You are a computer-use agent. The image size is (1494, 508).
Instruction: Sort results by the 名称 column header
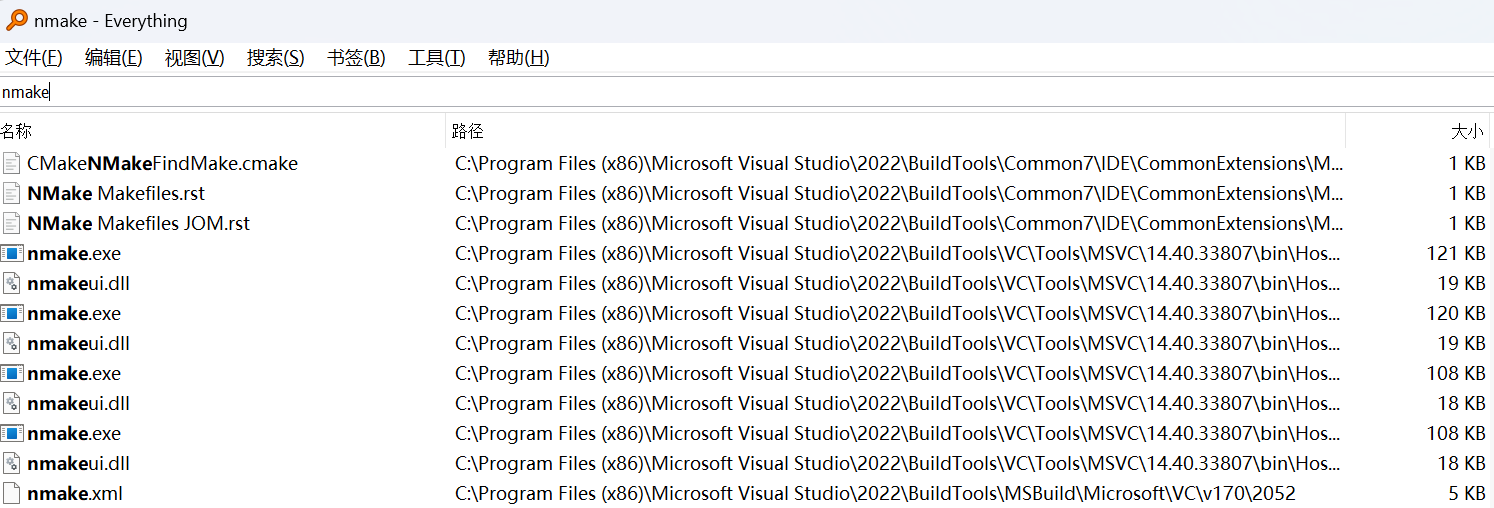click(x=222, y=131)
